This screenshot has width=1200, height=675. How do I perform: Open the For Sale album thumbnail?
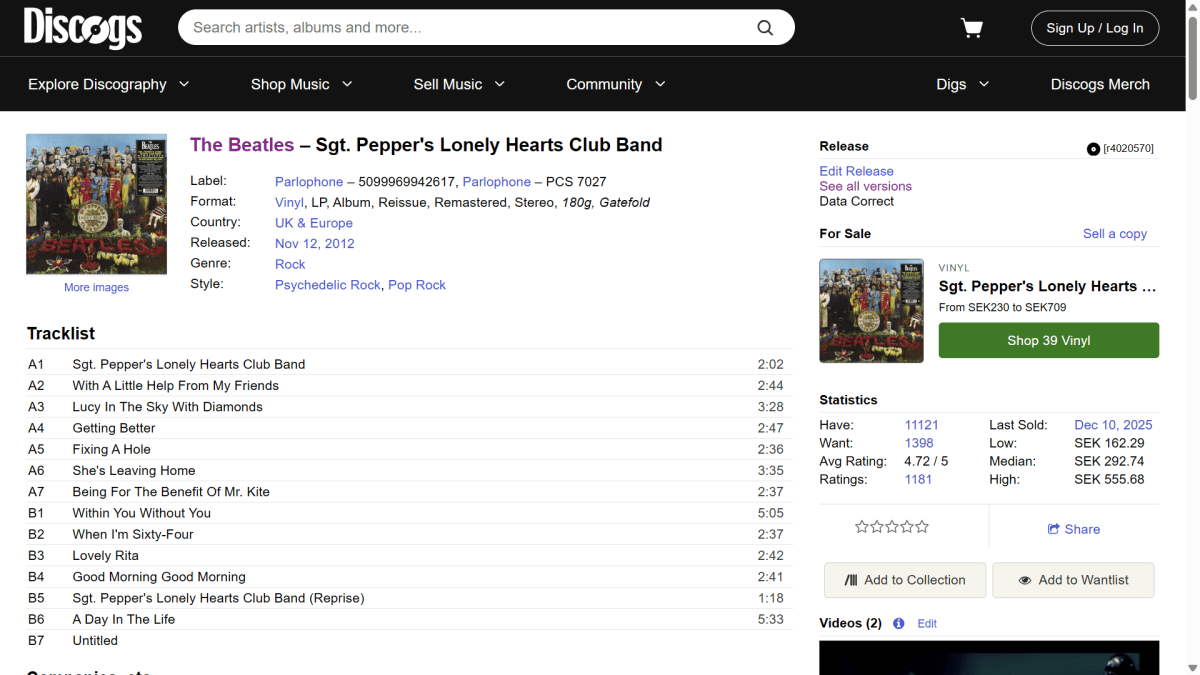[872, 311]
